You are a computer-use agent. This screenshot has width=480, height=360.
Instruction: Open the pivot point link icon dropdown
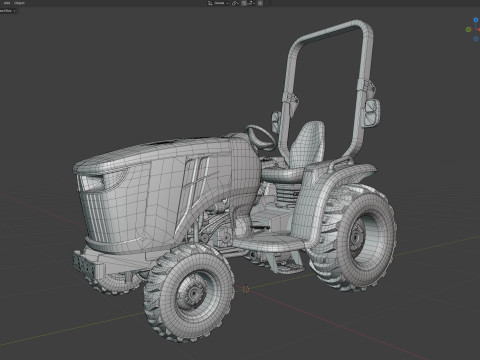click(235, 3)
